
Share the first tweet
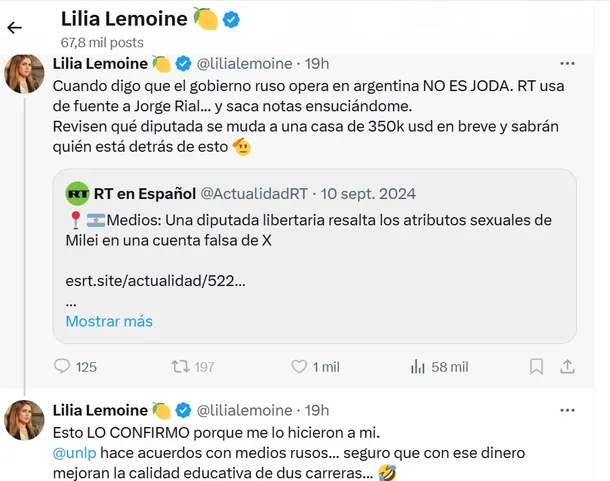click(568, 367)
